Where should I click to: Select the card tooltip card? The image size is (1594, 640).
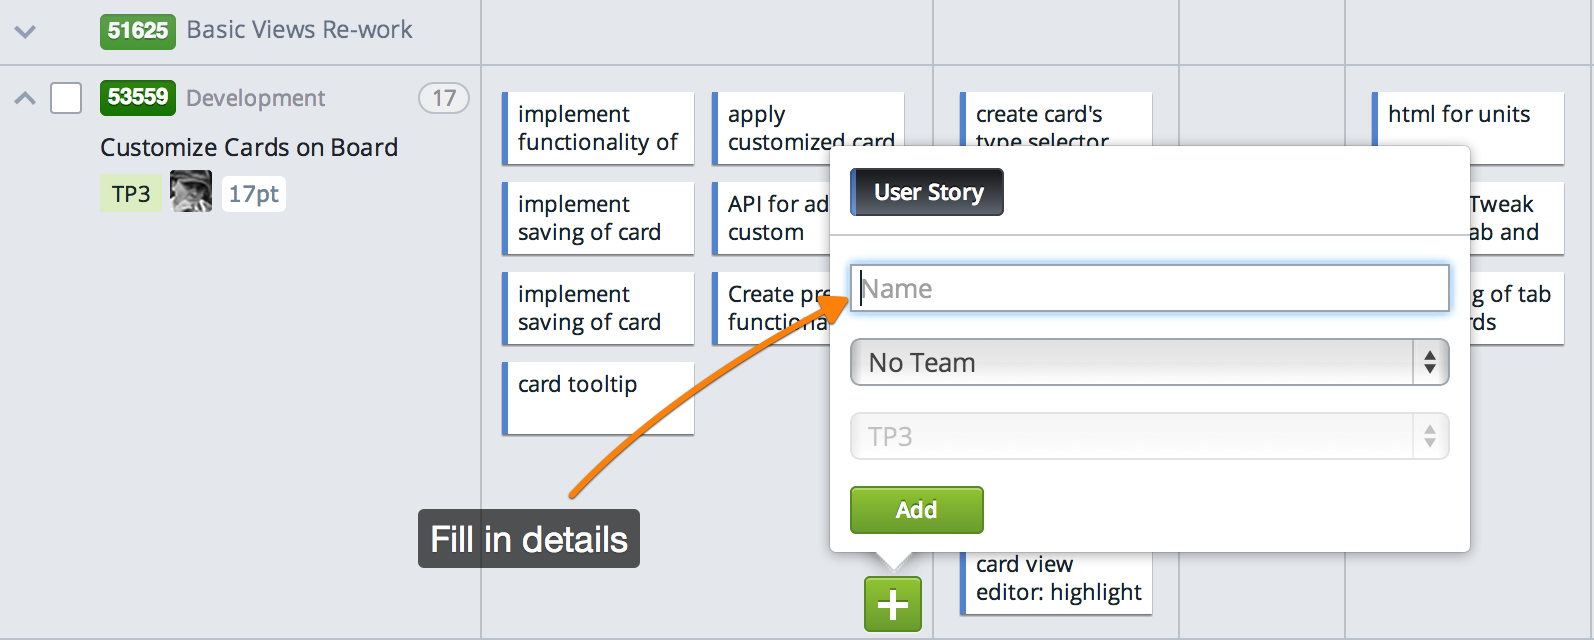coord(597,398)
